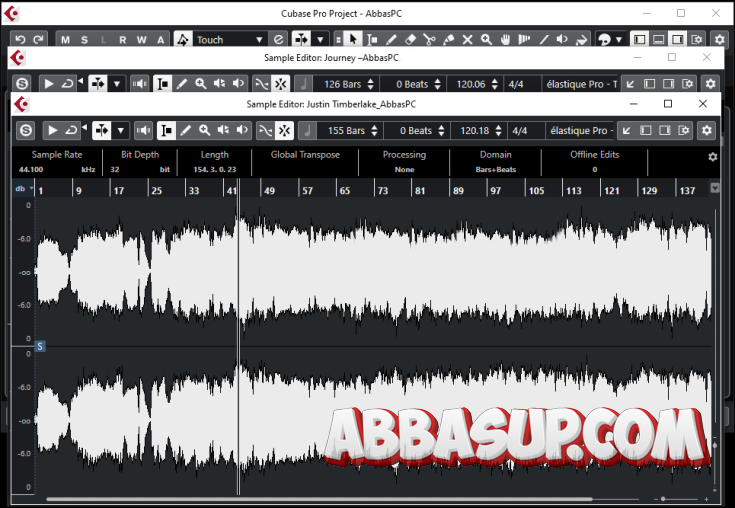Step the 0 Beats value in Justin Timberlake editor

[x=441, y=130]
